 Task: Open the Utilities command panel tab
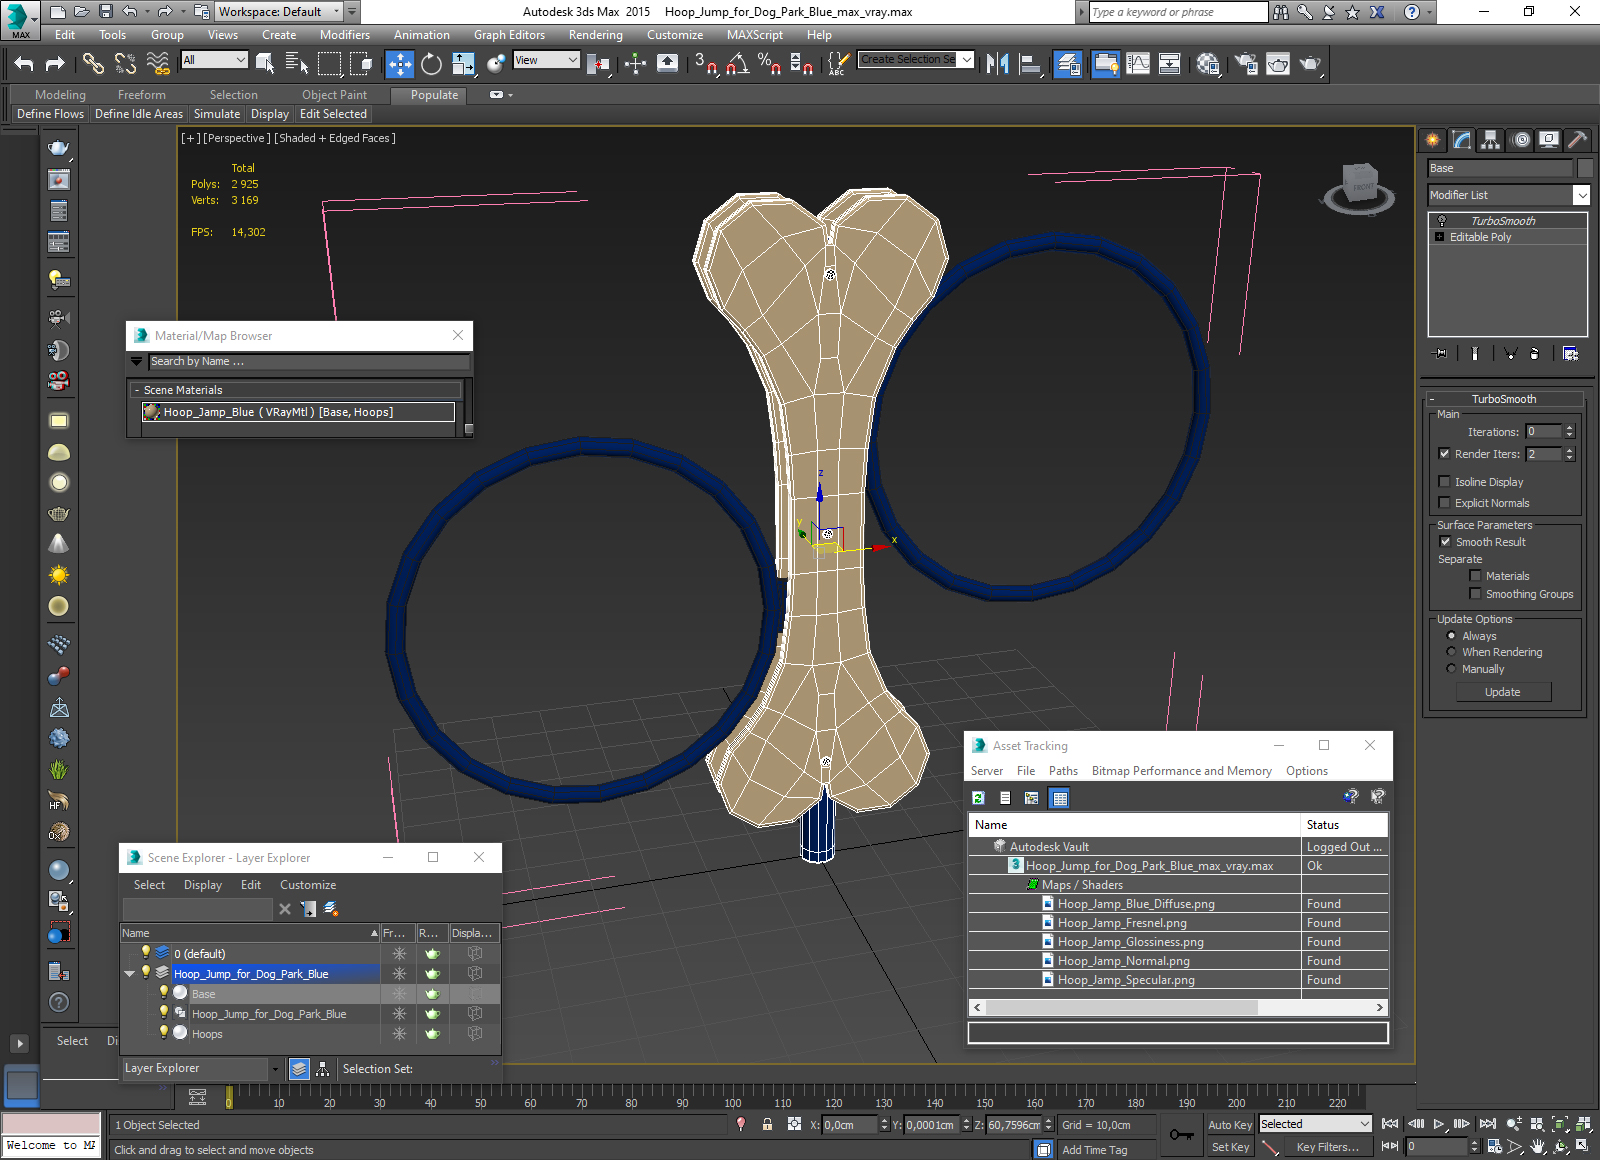(1578, 140)
